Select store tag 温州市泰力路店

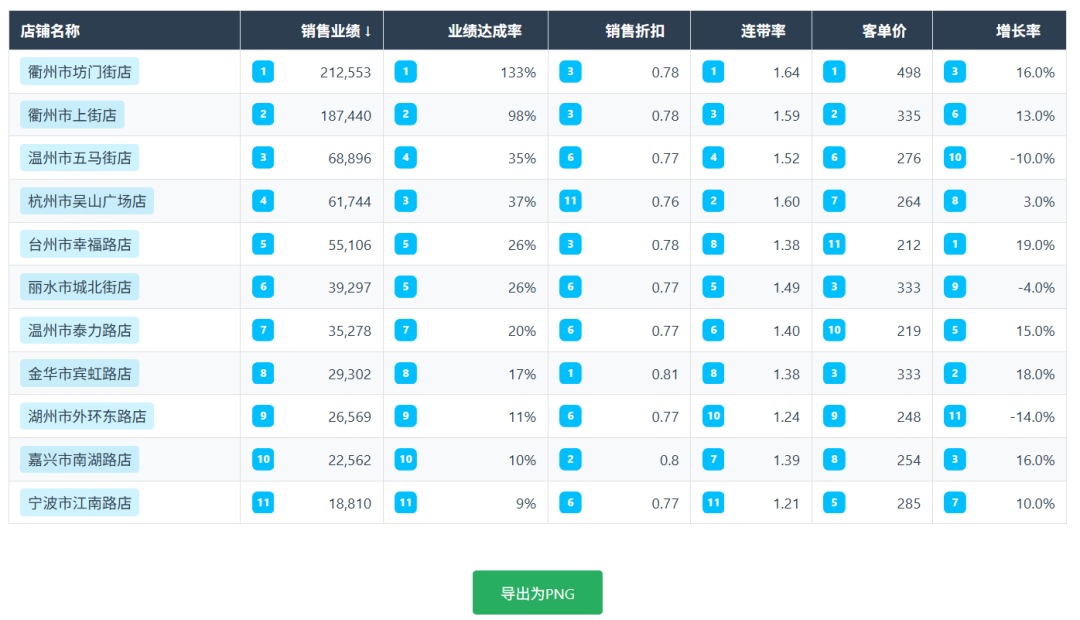point(79,331)
